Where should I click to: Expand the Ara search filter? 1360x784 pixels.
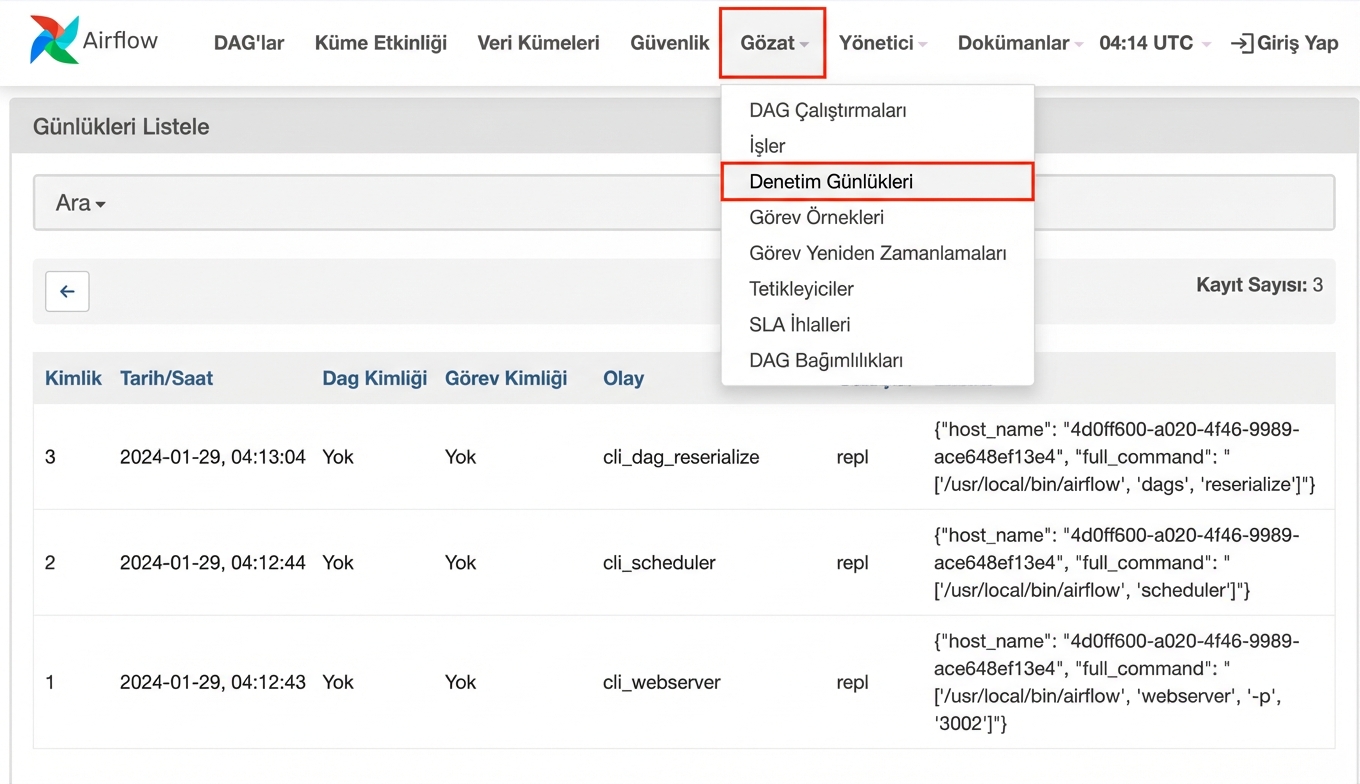point(81,203)
